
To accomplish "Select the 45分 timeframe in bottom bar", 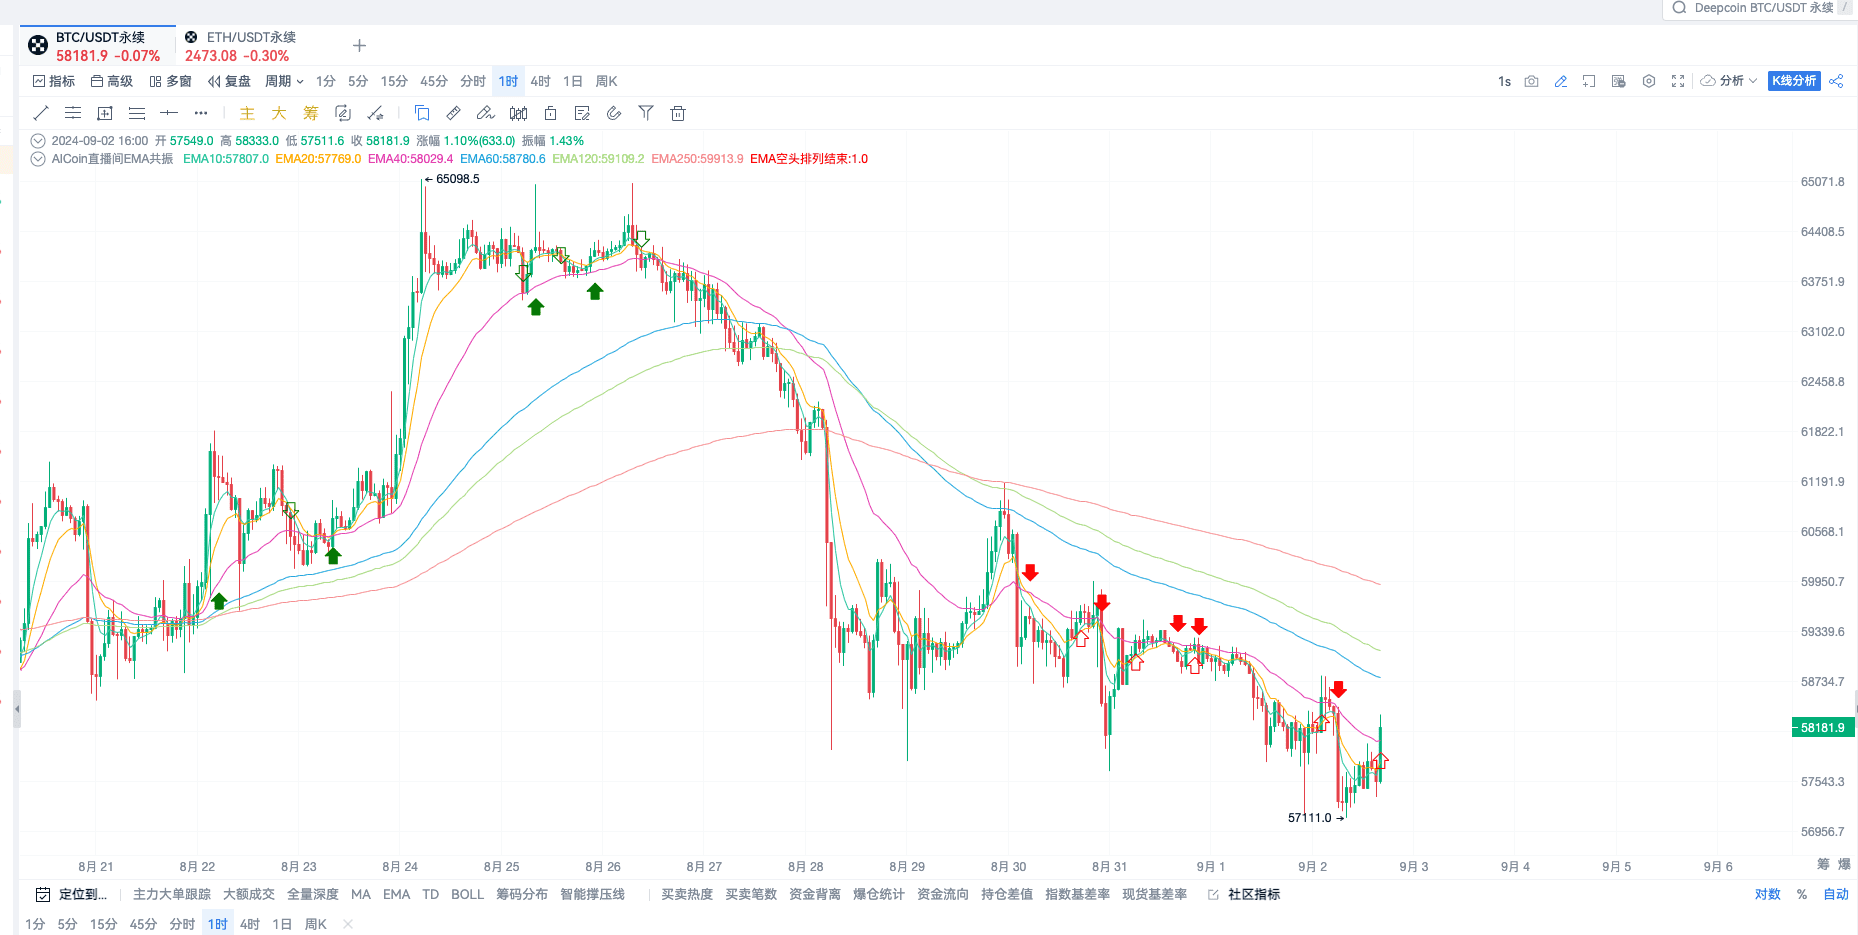I will (143, 924).
